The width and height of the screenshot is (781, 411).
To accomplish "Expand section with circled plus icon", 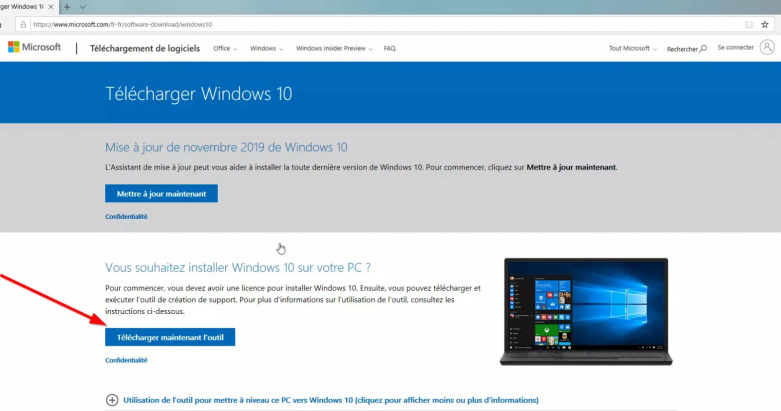I will point(112,400).
